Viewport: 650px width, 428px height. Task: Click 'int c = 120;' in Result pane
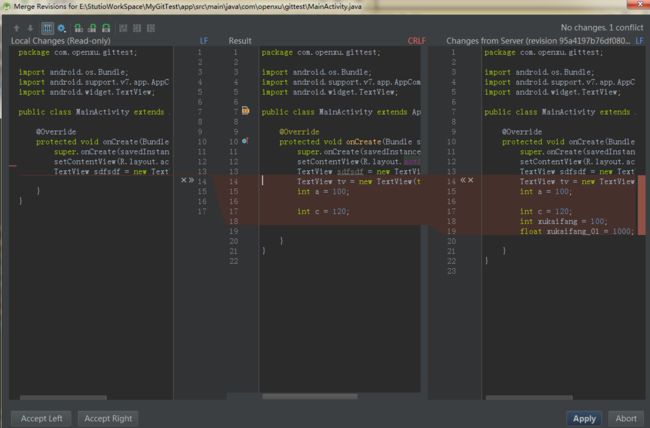323,212
